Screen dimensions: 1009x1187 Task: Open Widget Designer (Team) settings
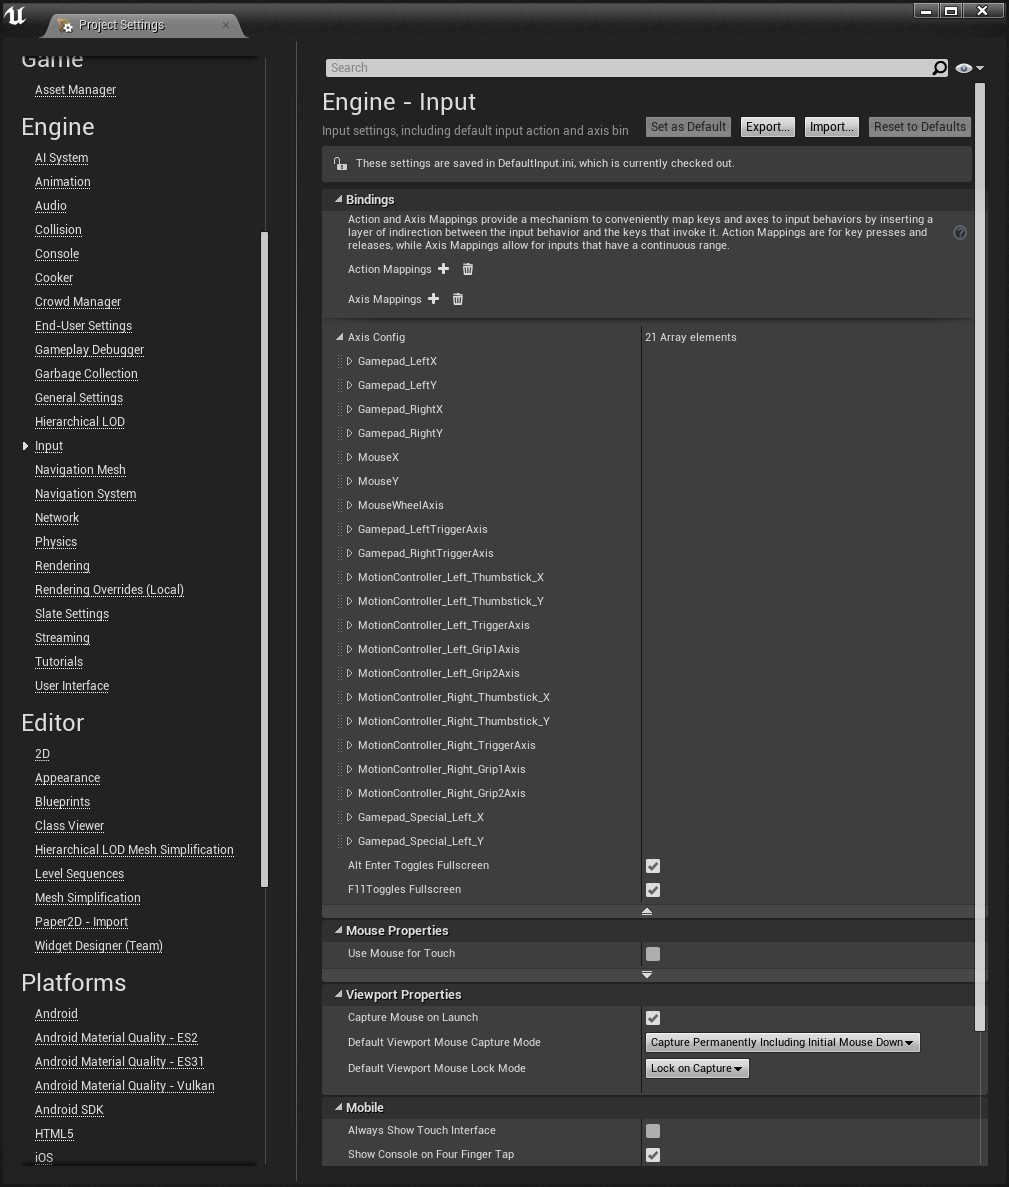tap(98, 946)
